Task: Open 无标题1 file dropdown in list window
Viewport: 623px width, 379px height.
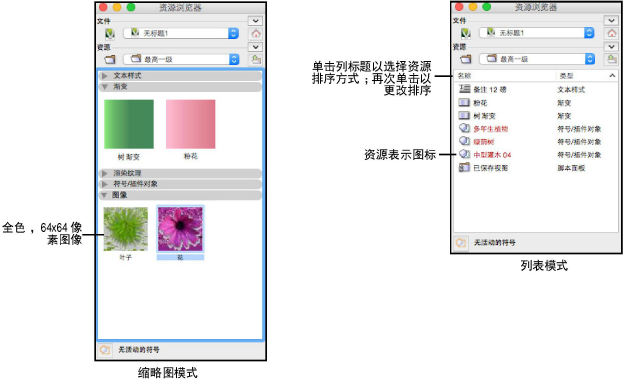Action: 537,33
